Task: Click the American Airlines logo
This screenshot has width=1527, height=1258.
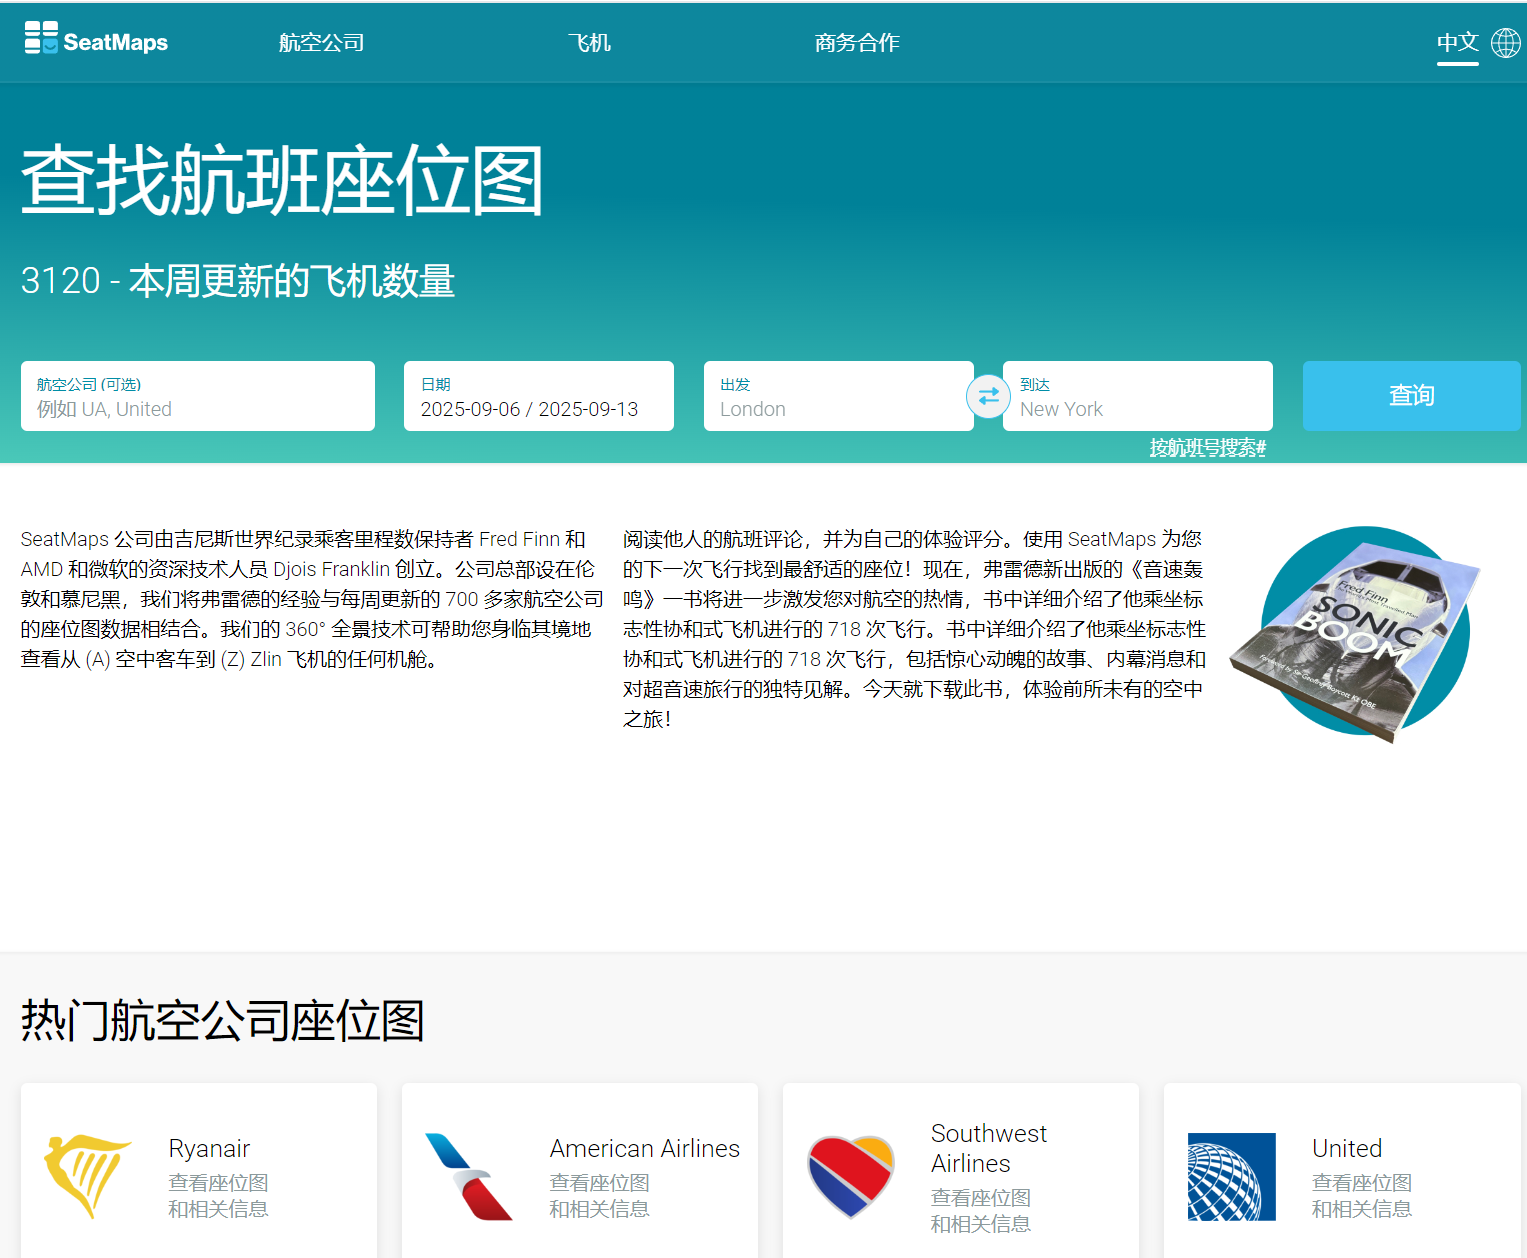Action: click(x=468, y=1176)
